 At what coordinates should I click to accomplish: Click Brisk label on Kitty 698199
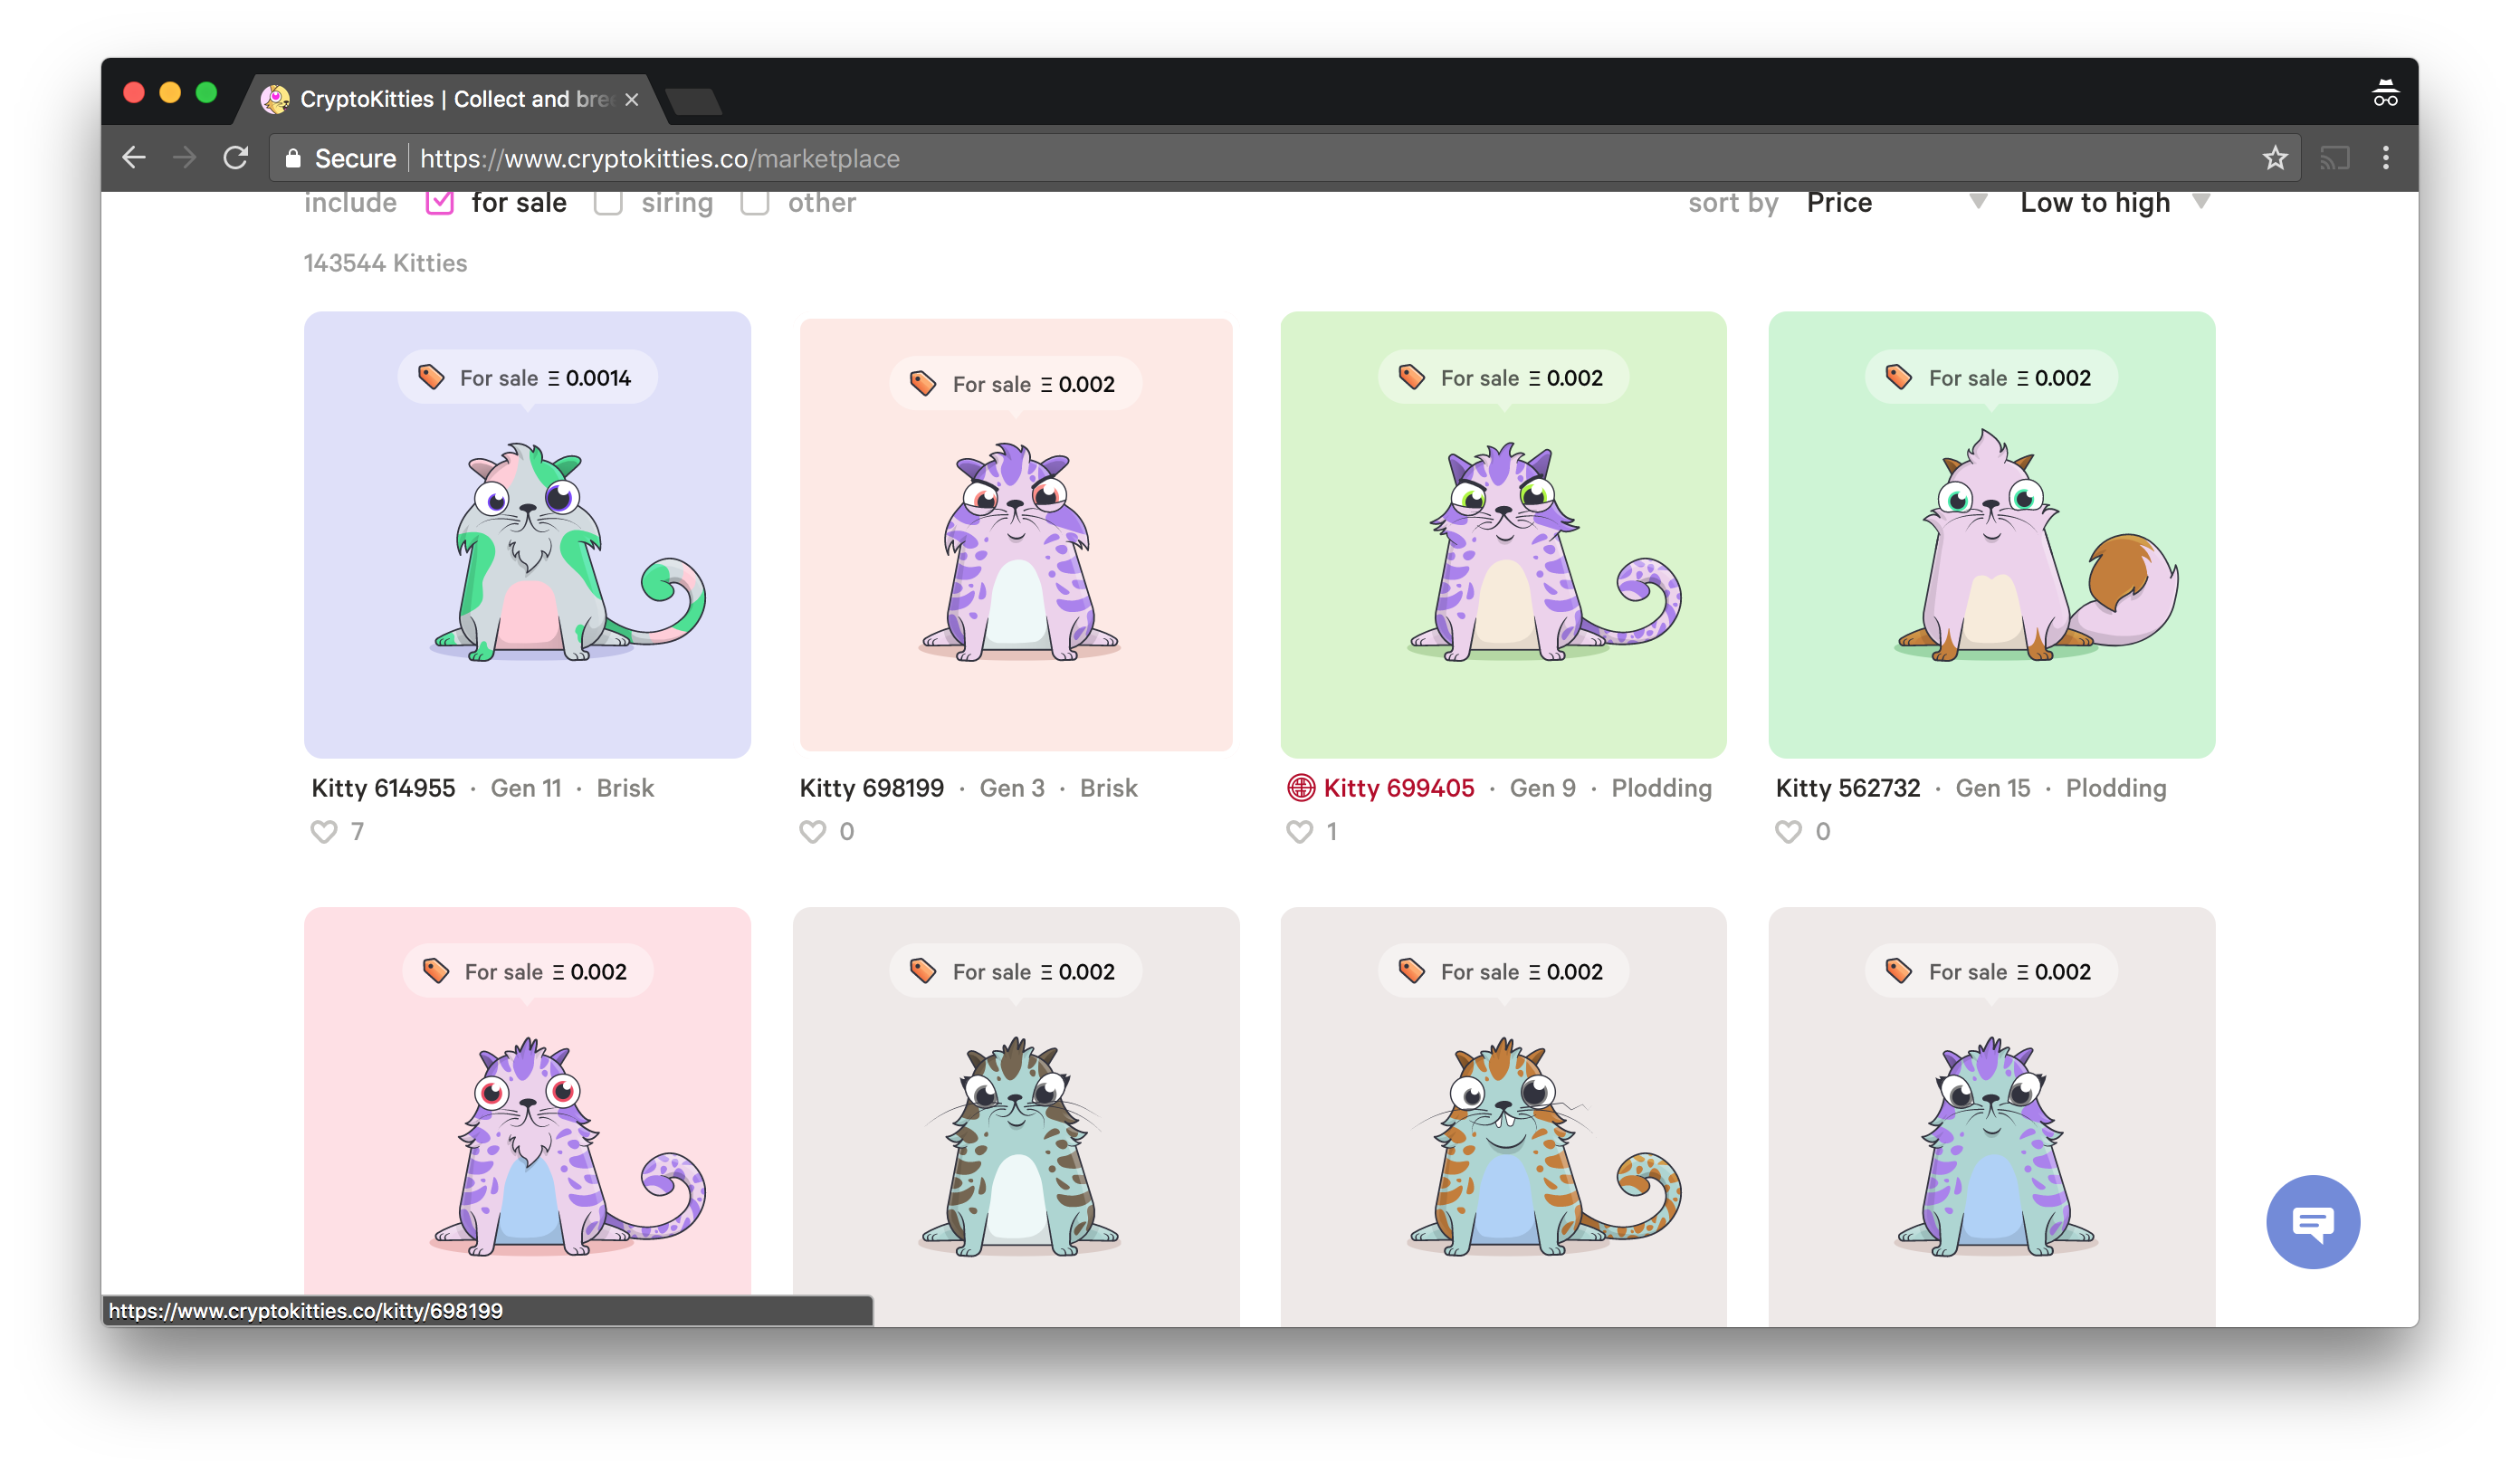click(1108, 788)
